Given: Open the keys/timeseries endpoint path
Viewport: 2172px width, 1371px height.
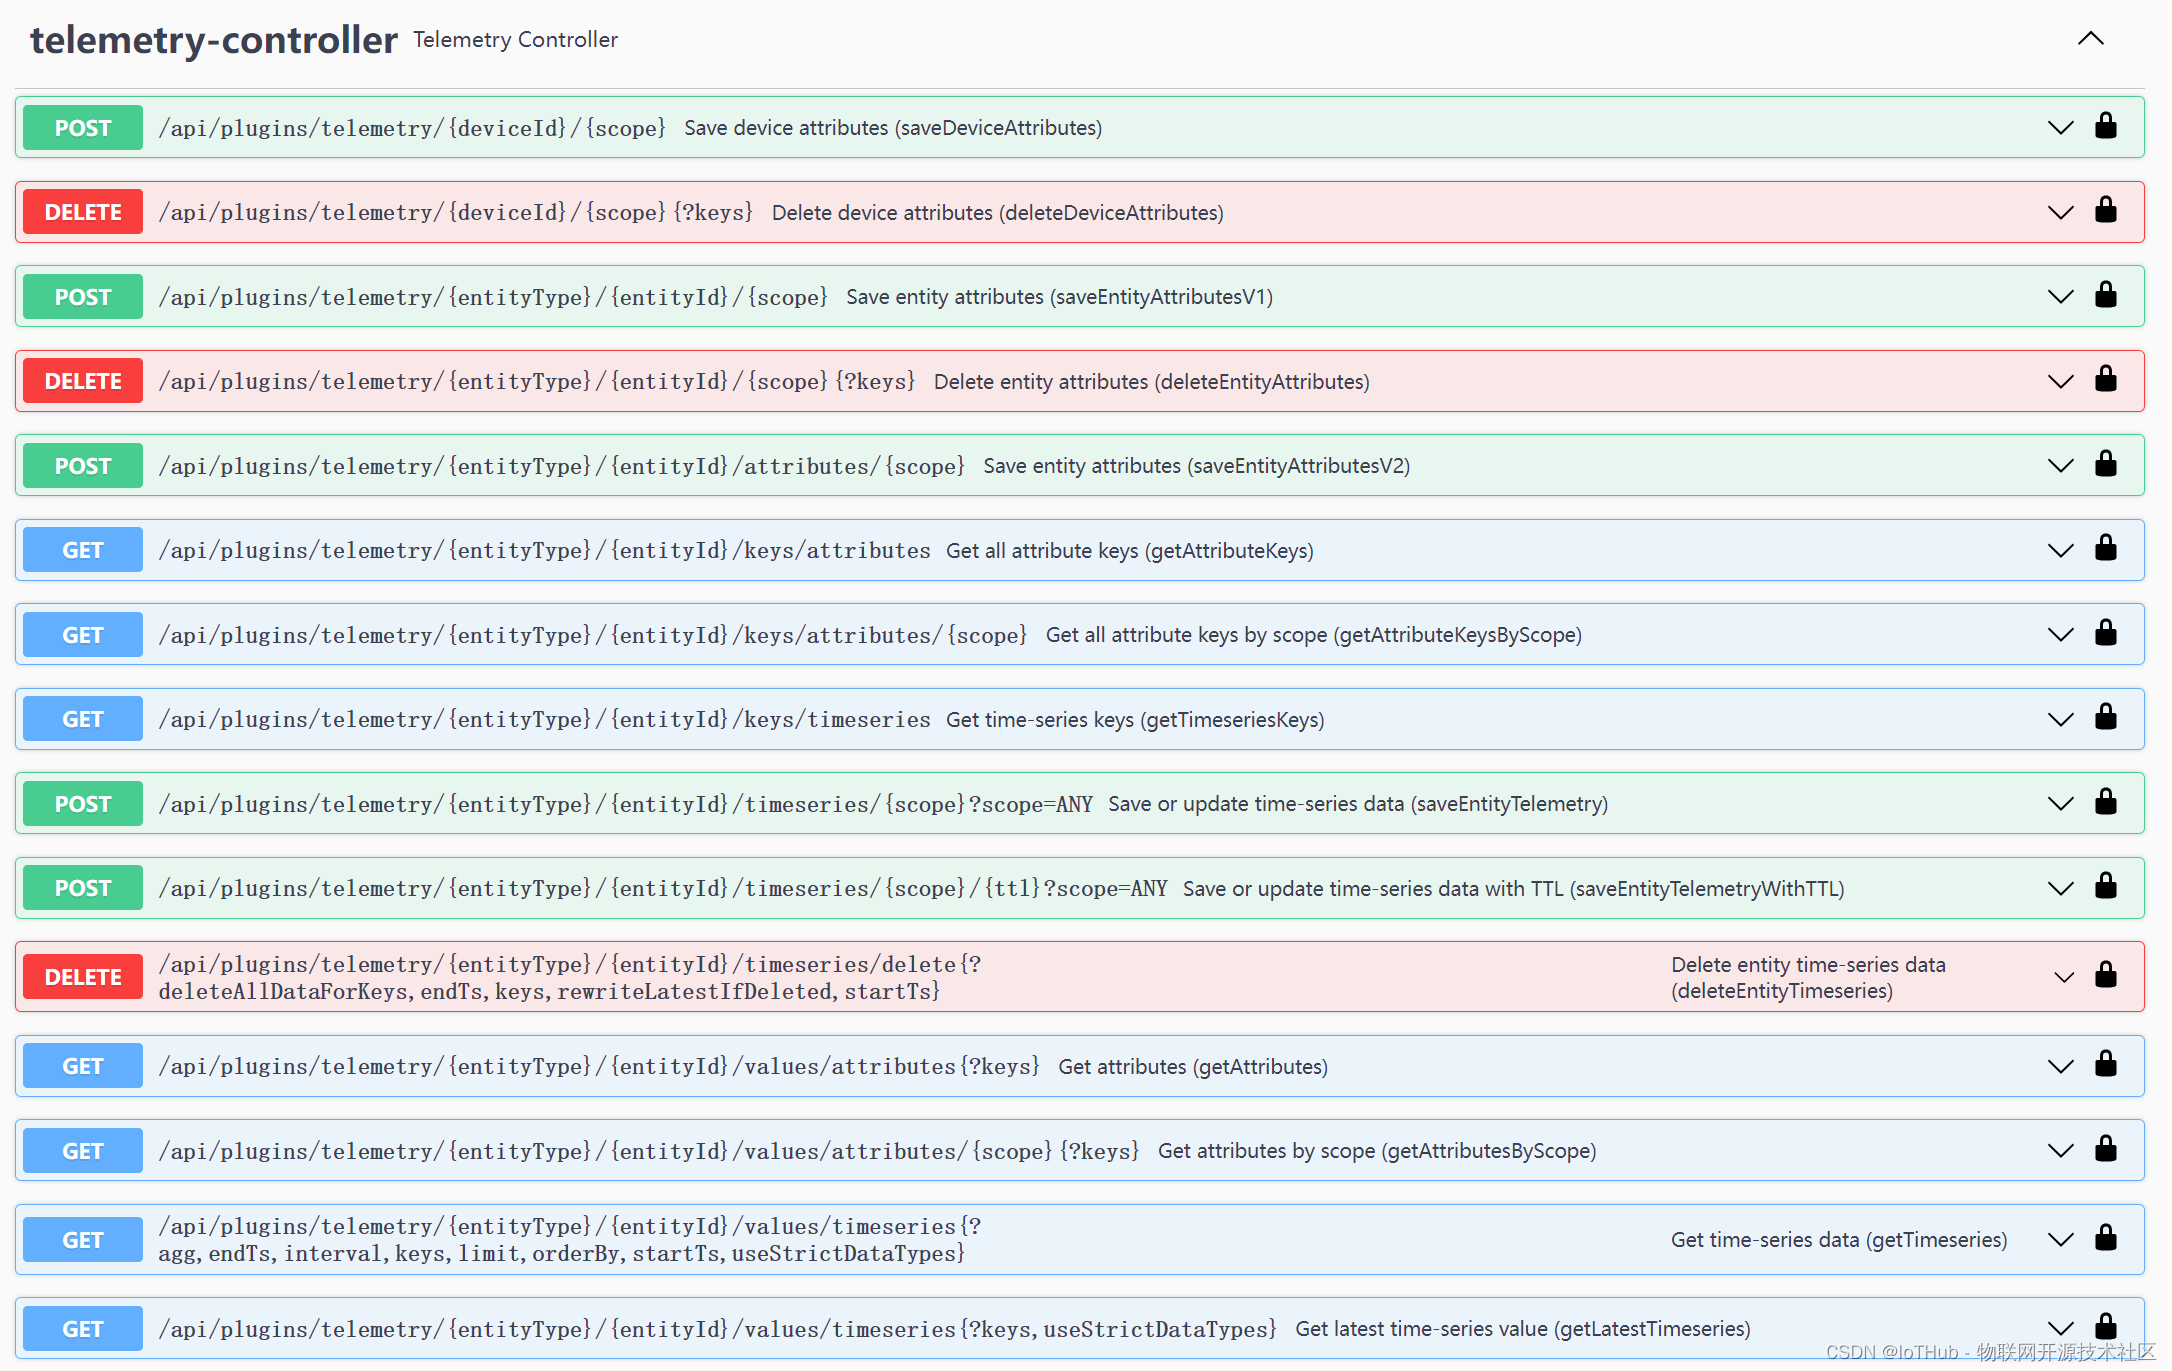Looking at the screenshot, I should pos(545,719).
